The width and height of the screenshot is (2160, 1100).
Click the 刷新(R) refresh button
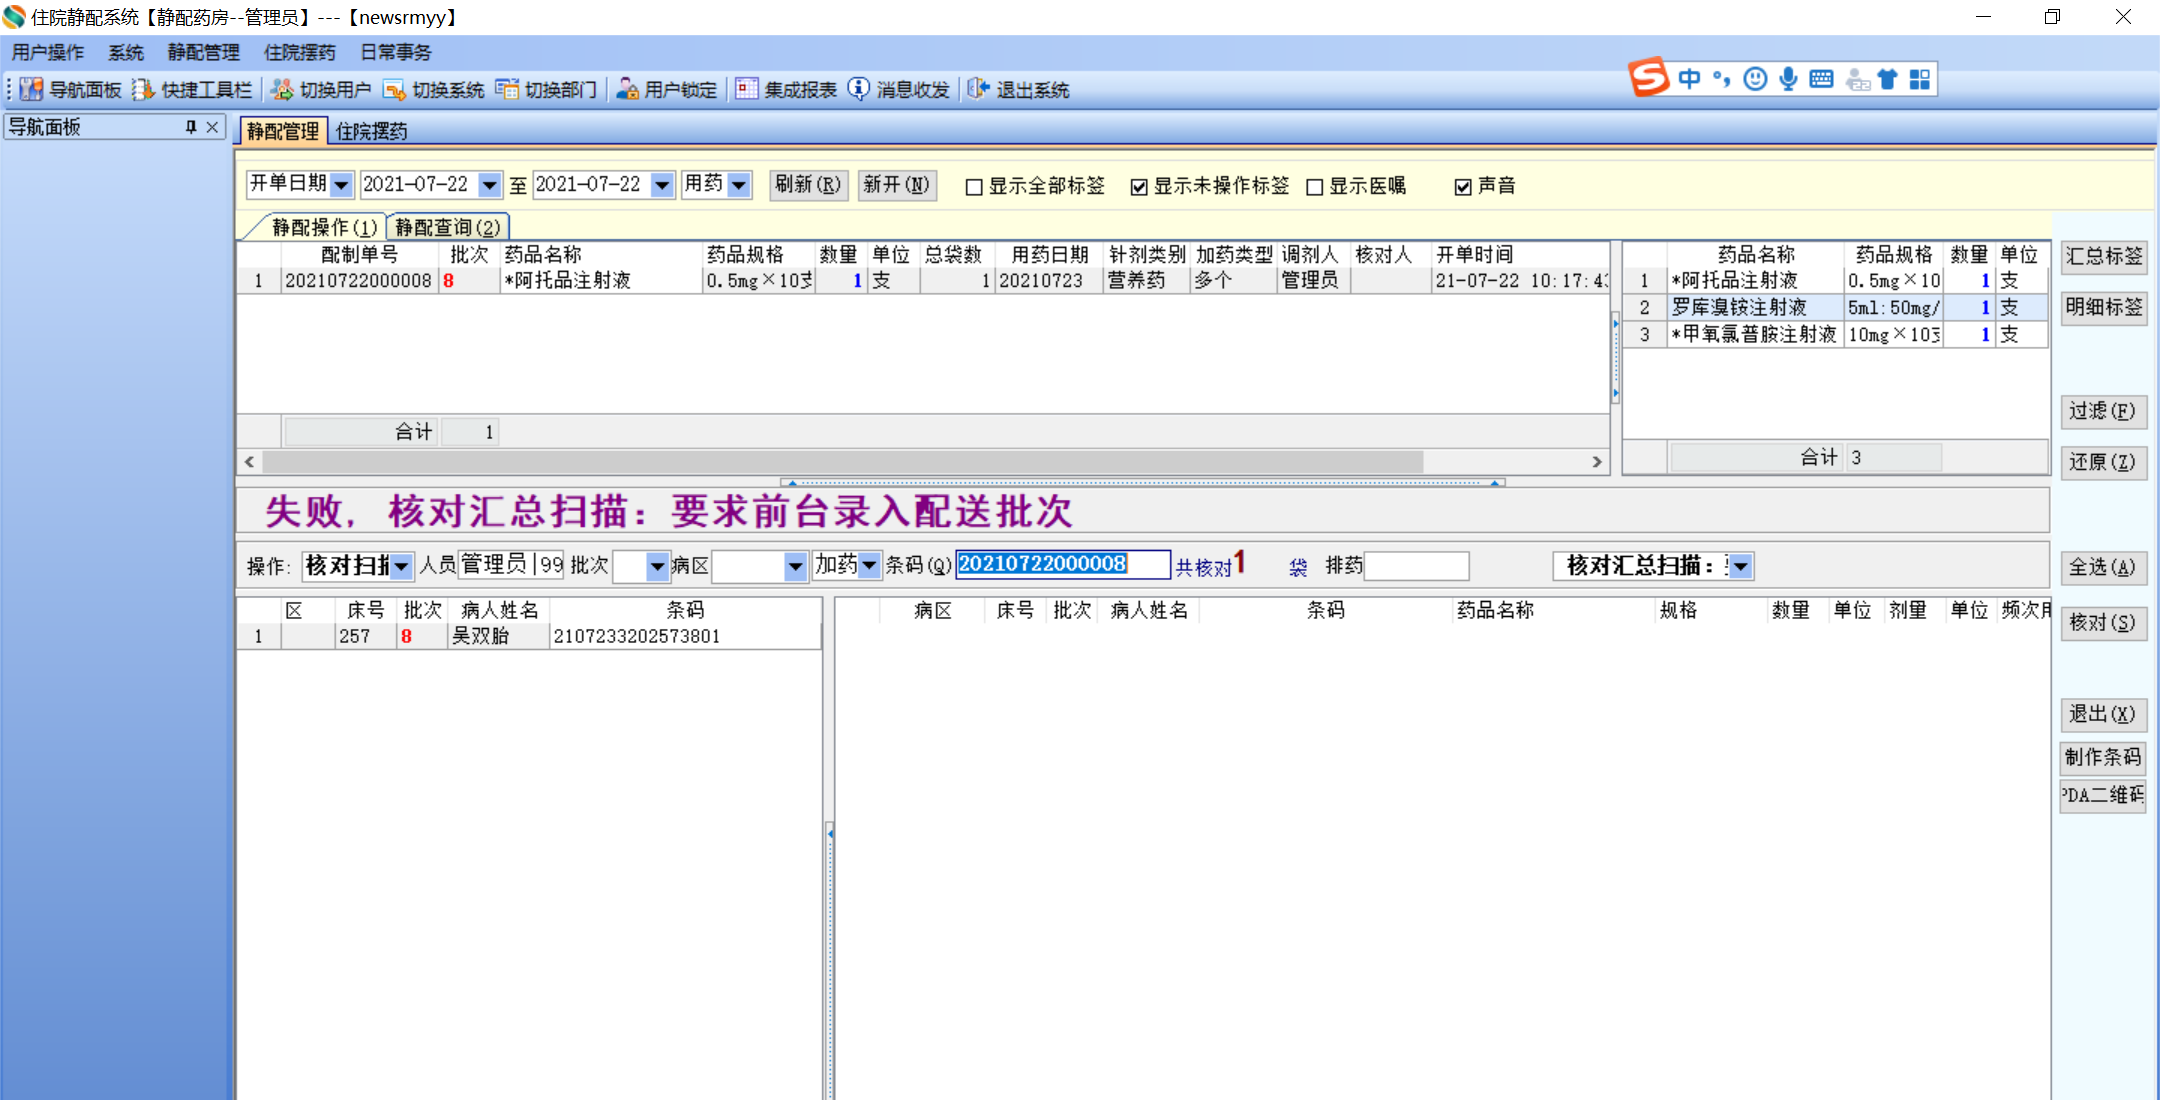coord(808,185)
